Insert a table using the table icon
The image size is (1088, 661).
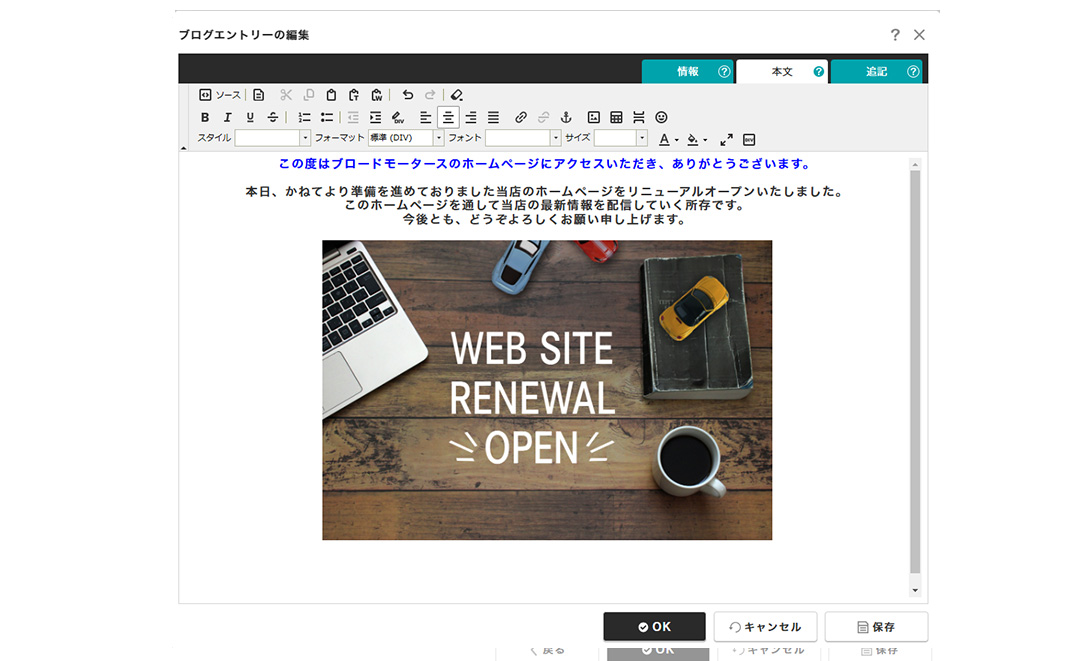pos(616,118)
